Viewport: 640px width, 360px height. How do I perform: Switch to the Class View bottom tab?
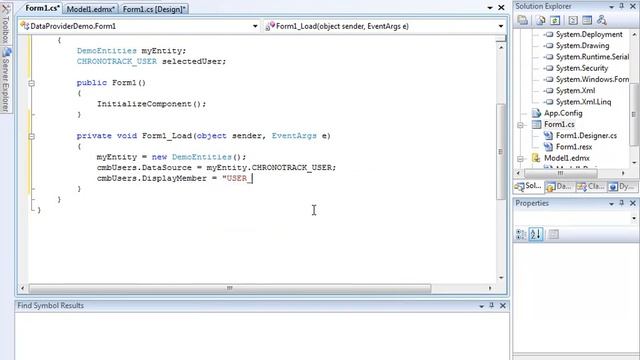[590, 187]
